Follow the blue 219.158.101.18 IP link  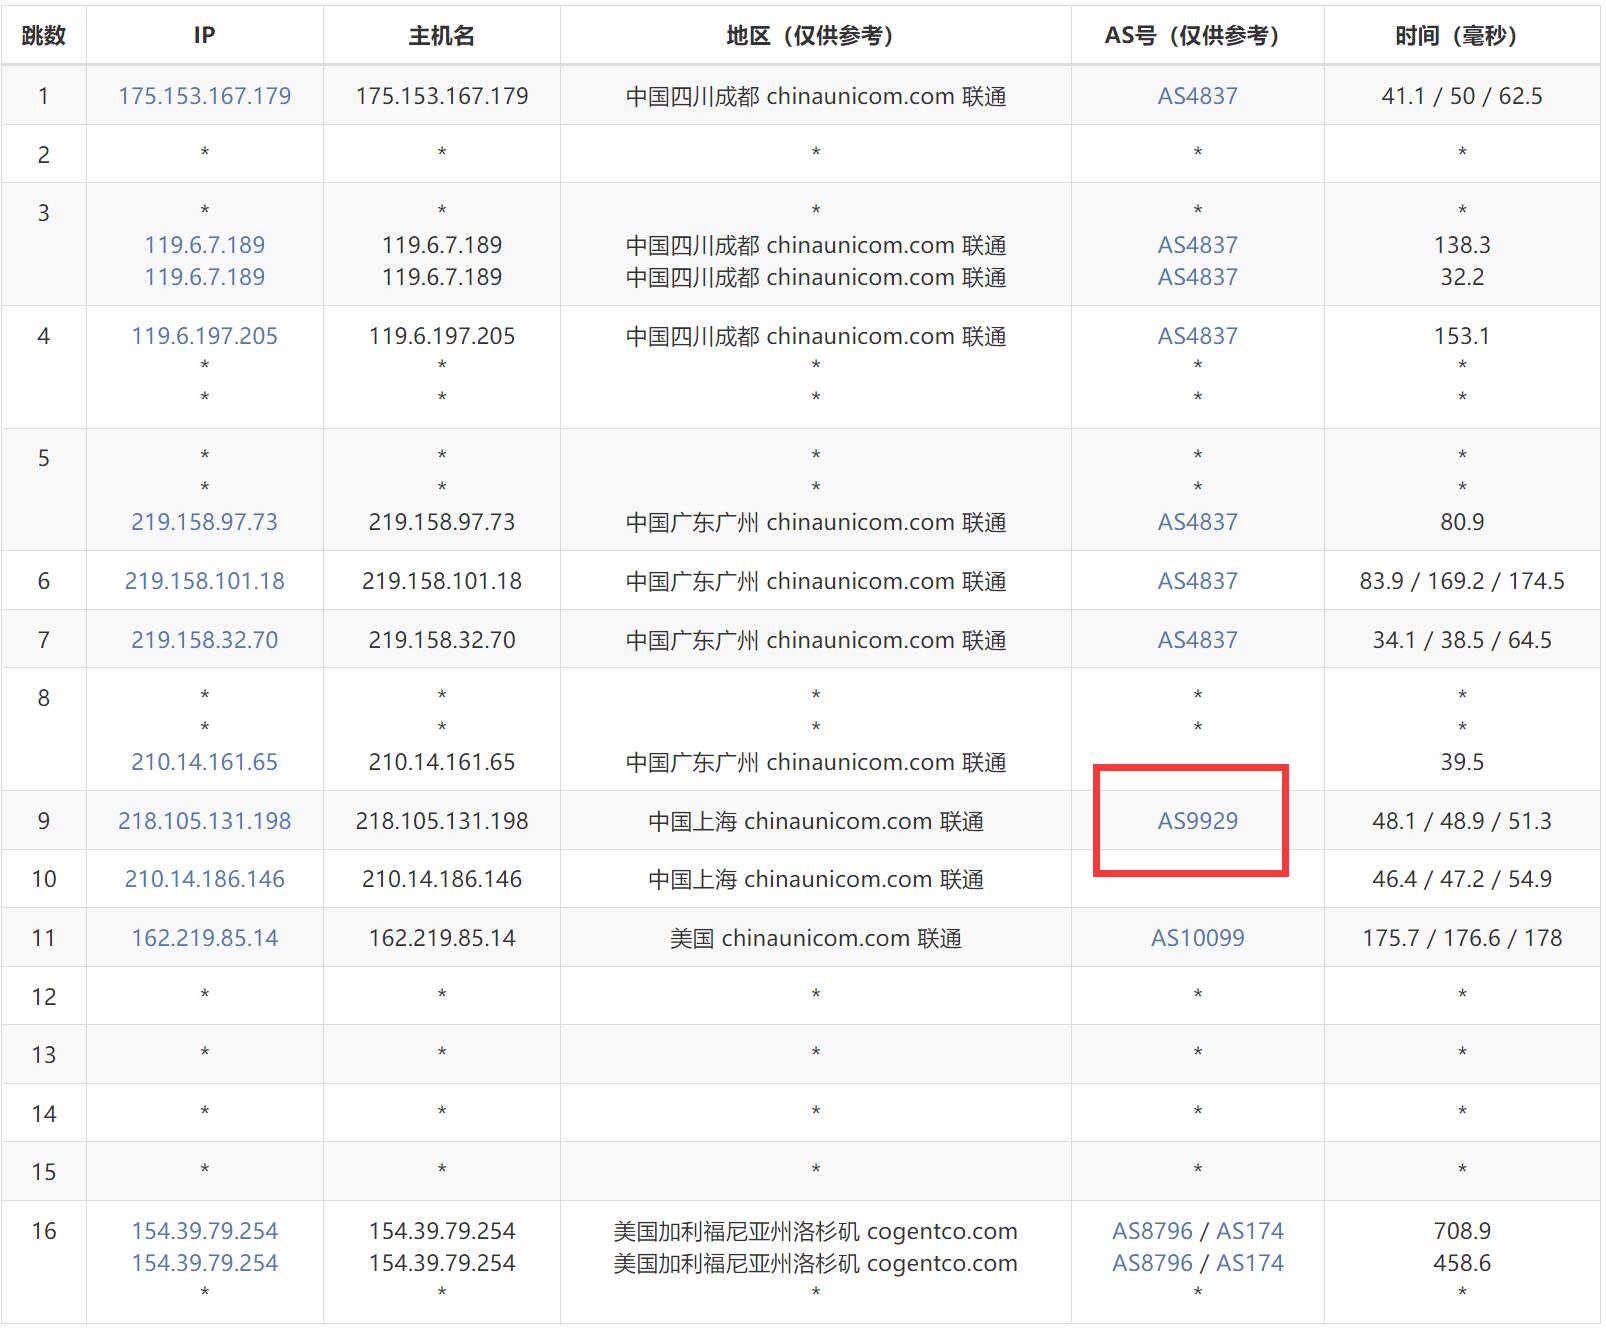coord(204,581)
